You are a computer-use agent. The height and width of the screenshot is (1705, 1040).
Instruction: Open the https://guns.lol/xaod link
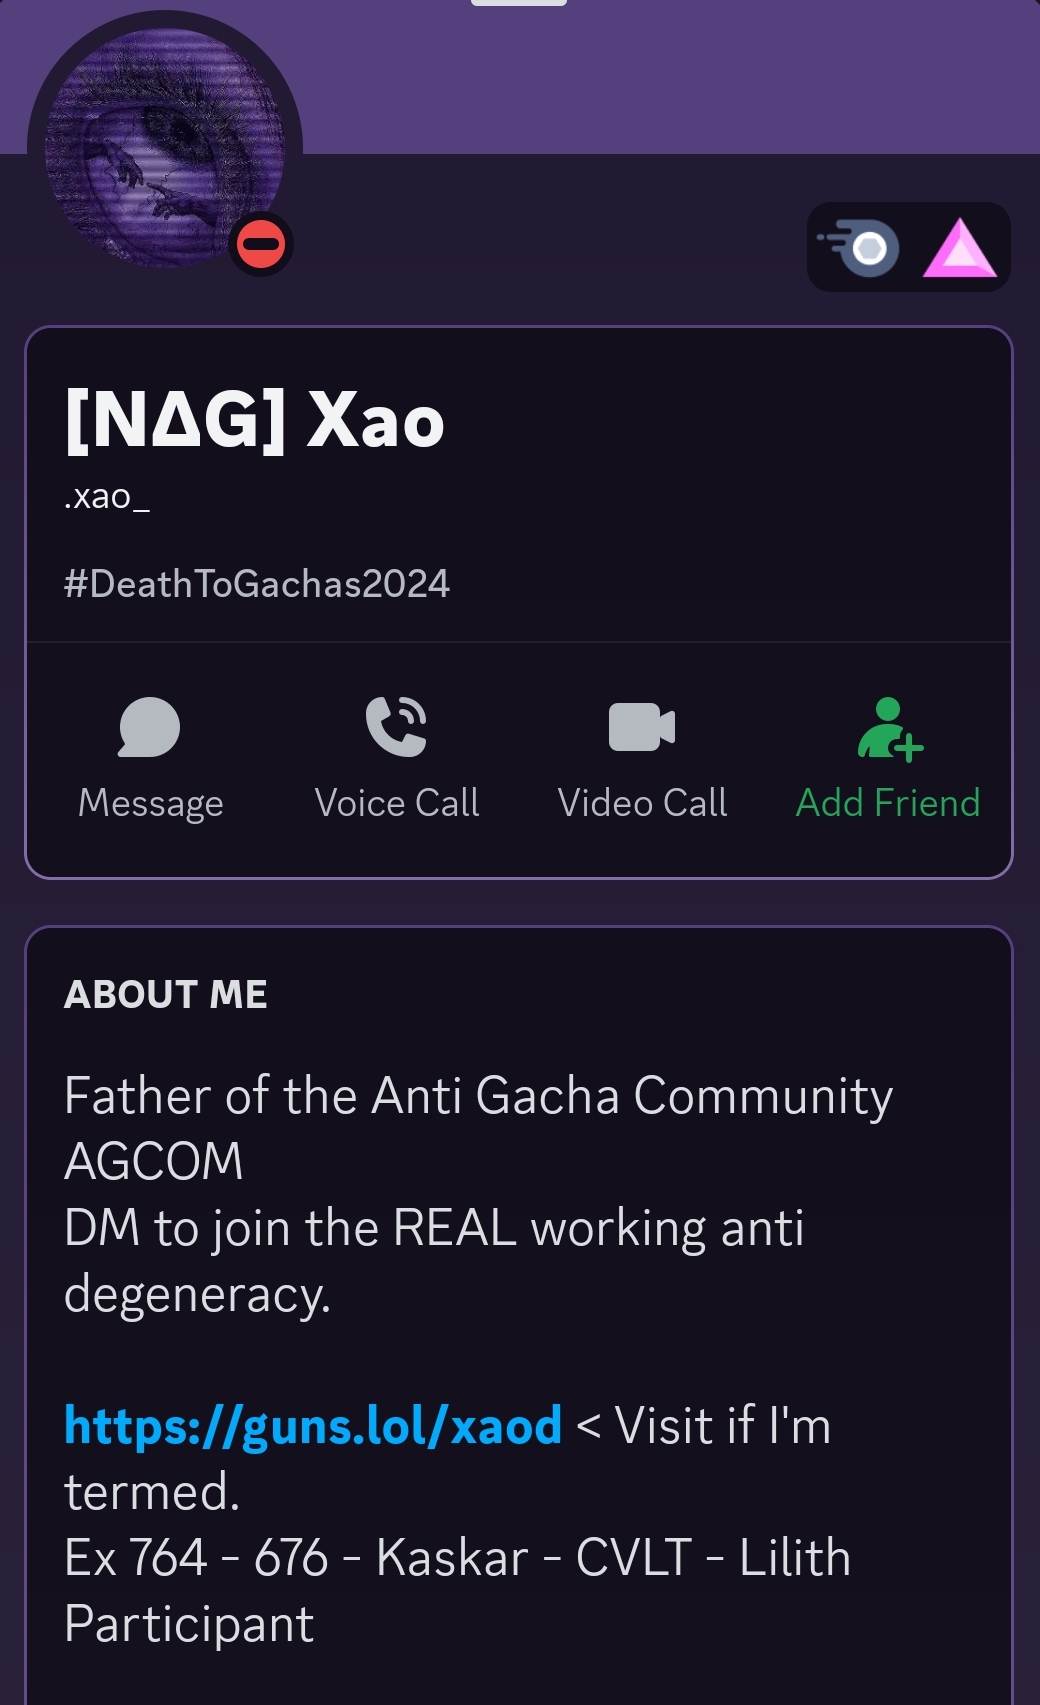(313, 1425)
